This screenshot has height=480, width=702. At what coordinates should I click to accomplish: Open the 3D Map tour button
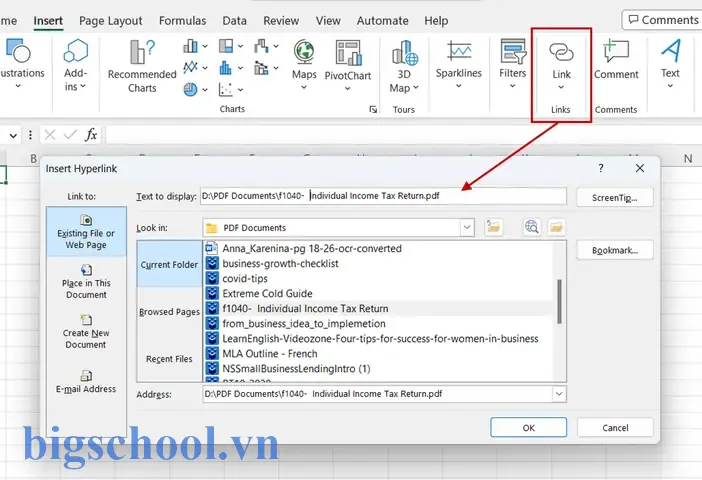coord(404,66)
